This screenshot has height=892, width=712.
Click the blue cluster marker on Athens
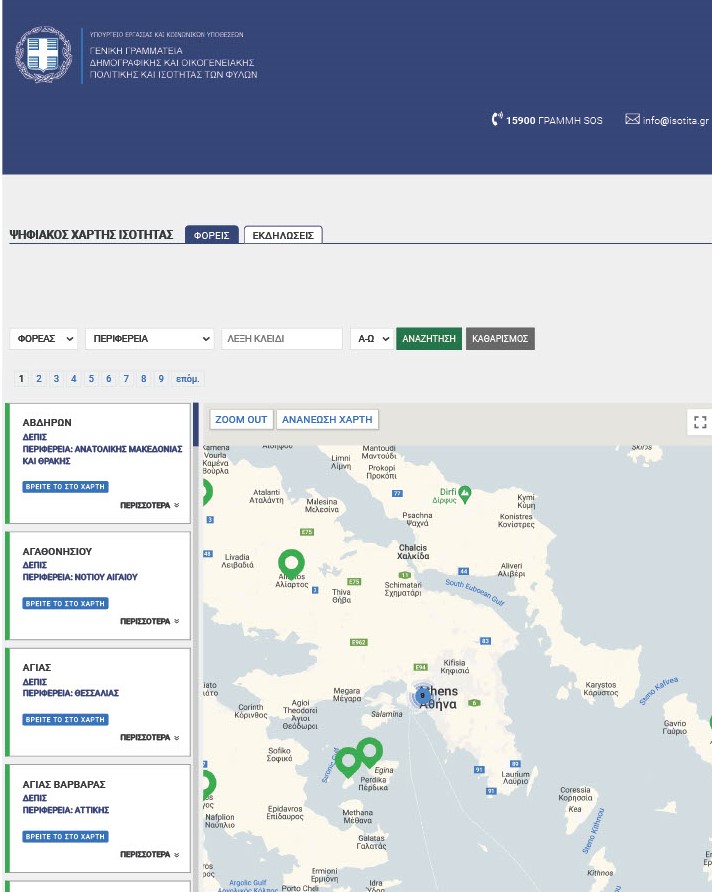[422, 694]
